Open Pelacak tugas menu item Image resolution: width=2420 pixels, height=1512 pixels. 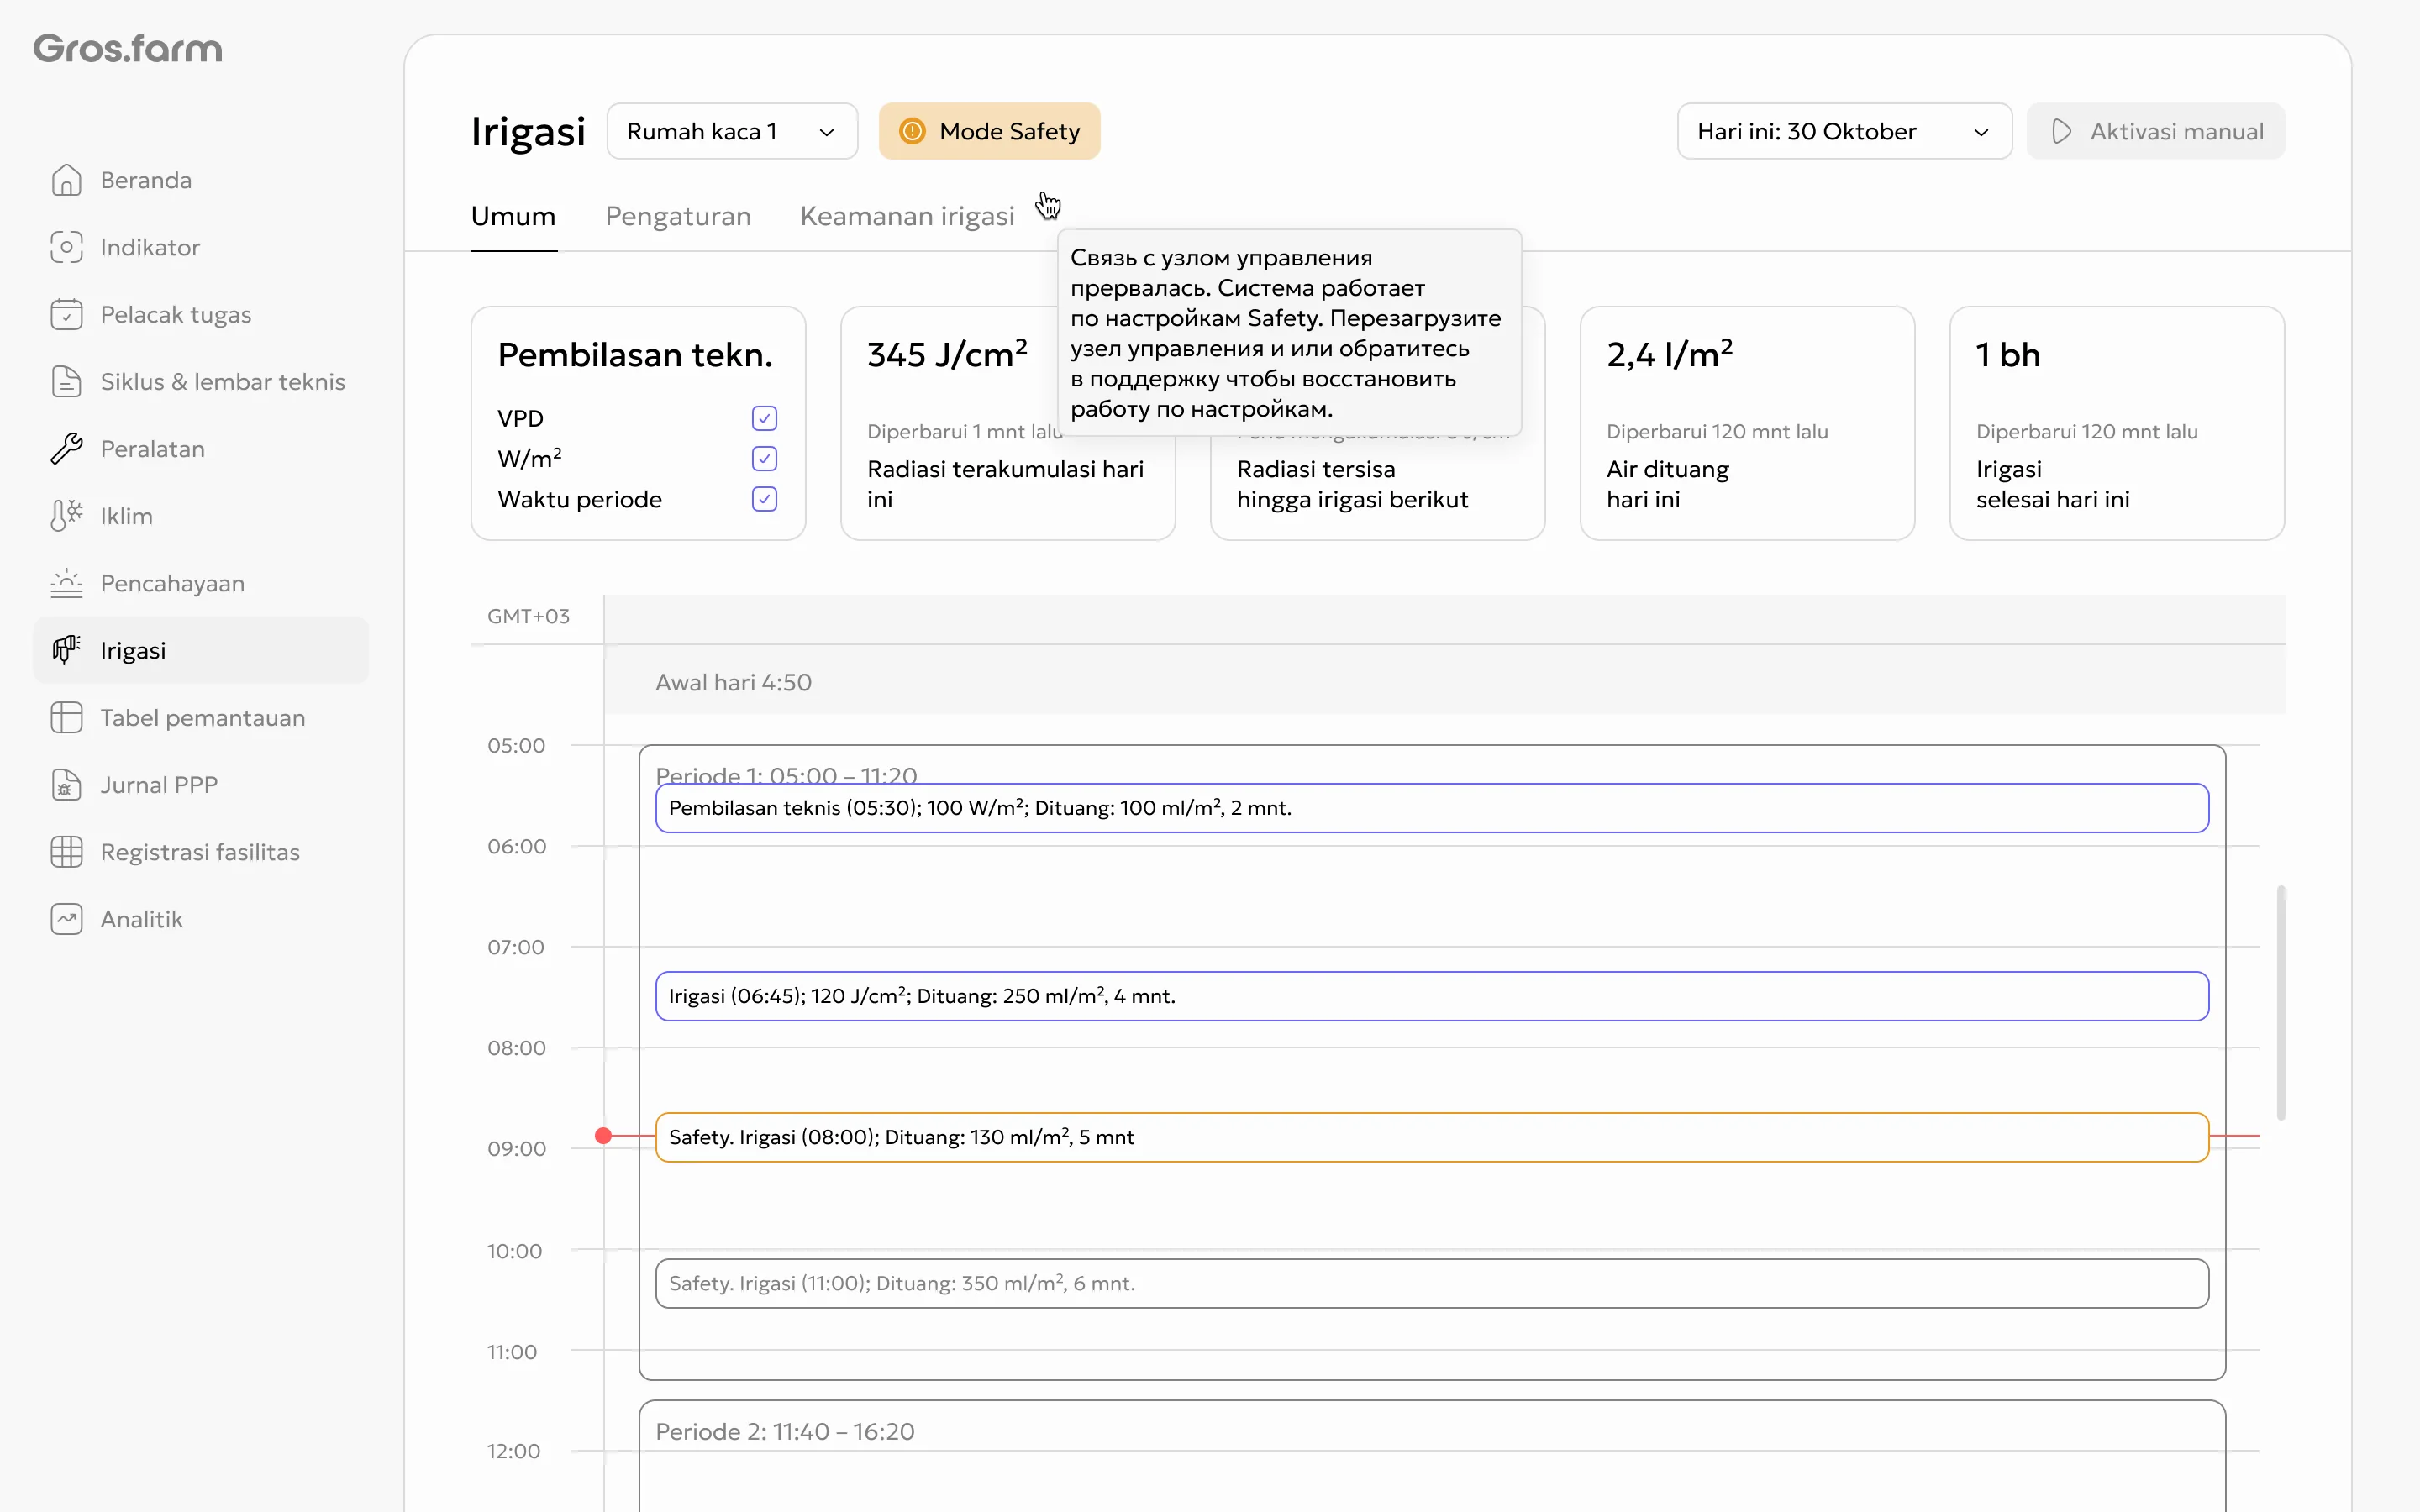[x=201, y=314]
